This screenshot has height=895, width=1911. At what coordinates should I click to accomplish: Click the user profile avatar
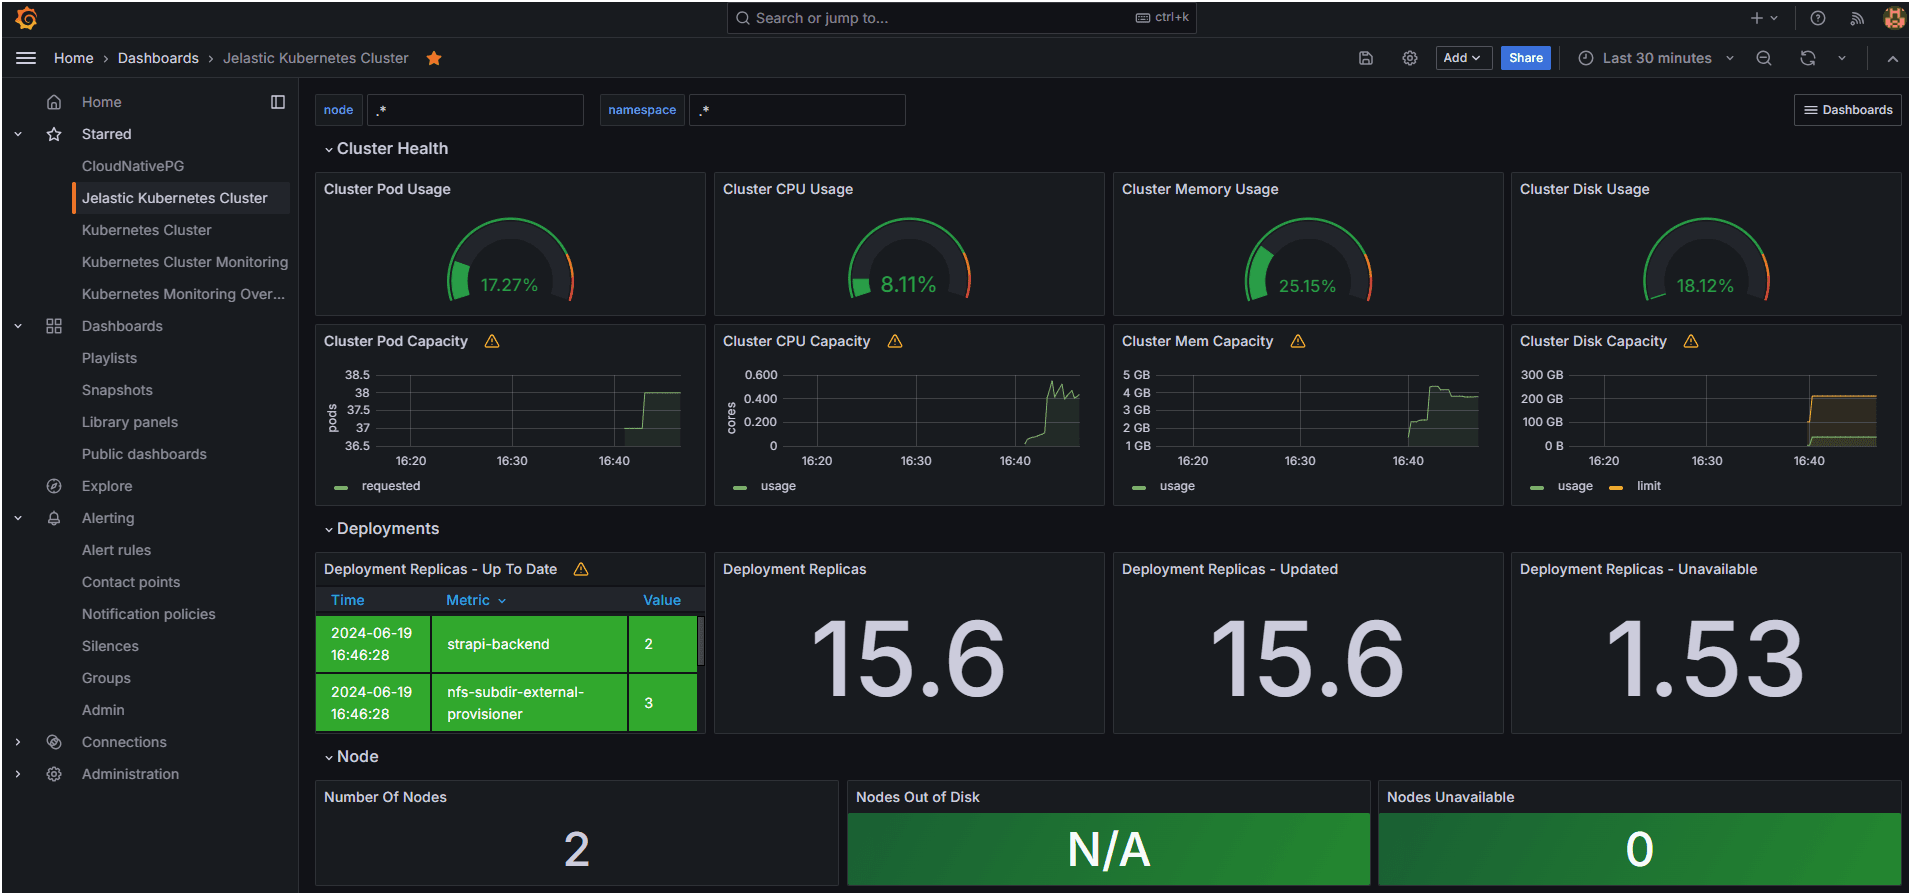(1894, 18)
